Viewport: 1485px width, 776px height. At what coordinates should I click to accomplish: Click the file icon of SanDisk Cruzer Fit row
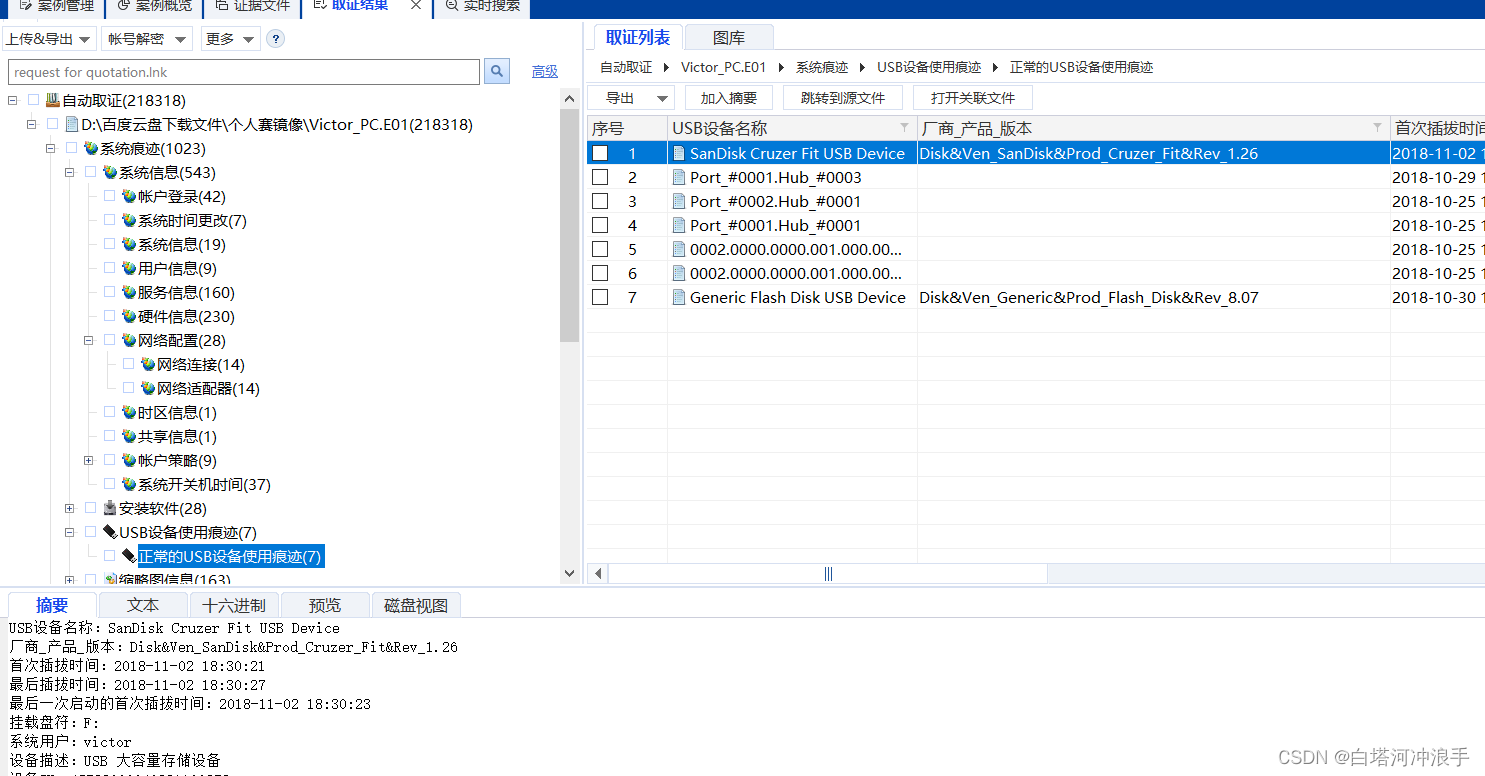point(679,153)
